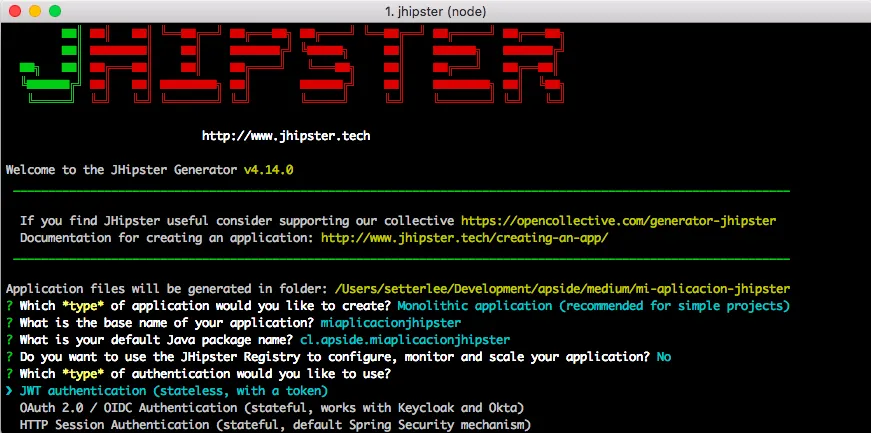Screen dimensions: 871x433
Task: Click the answer 'Monolithic application'
Action: [x=593, y=306]
